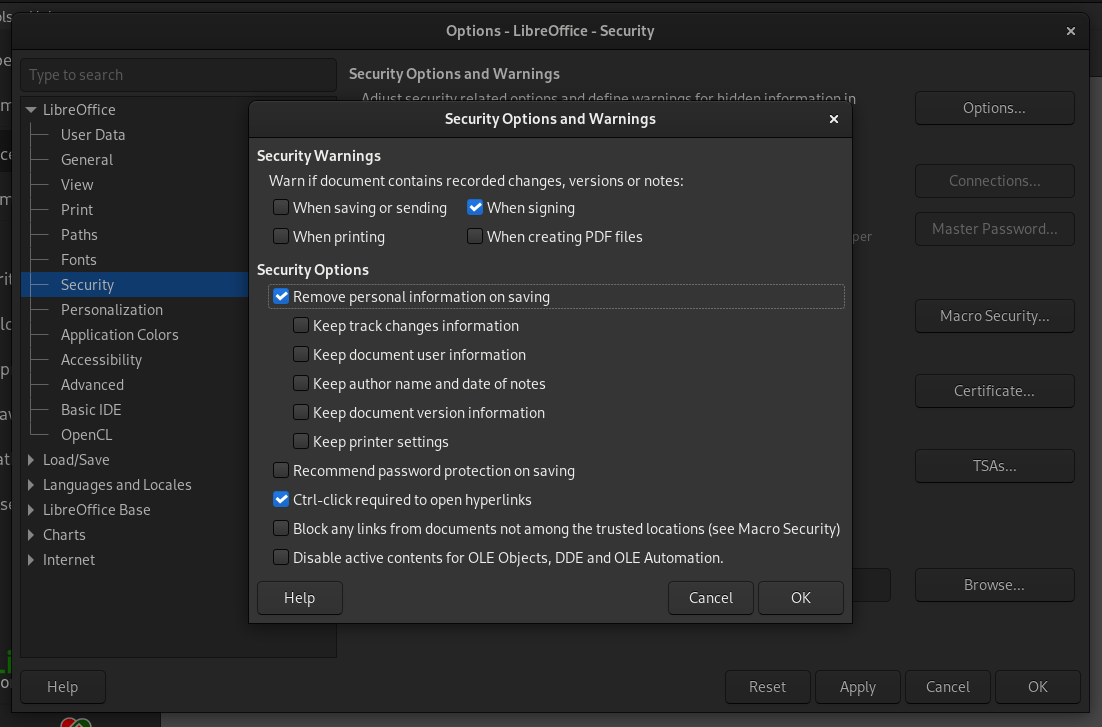This screenshot has width=1102, height=727.
Task: Open the Basic IDE settings page
Action: [90, 409]
